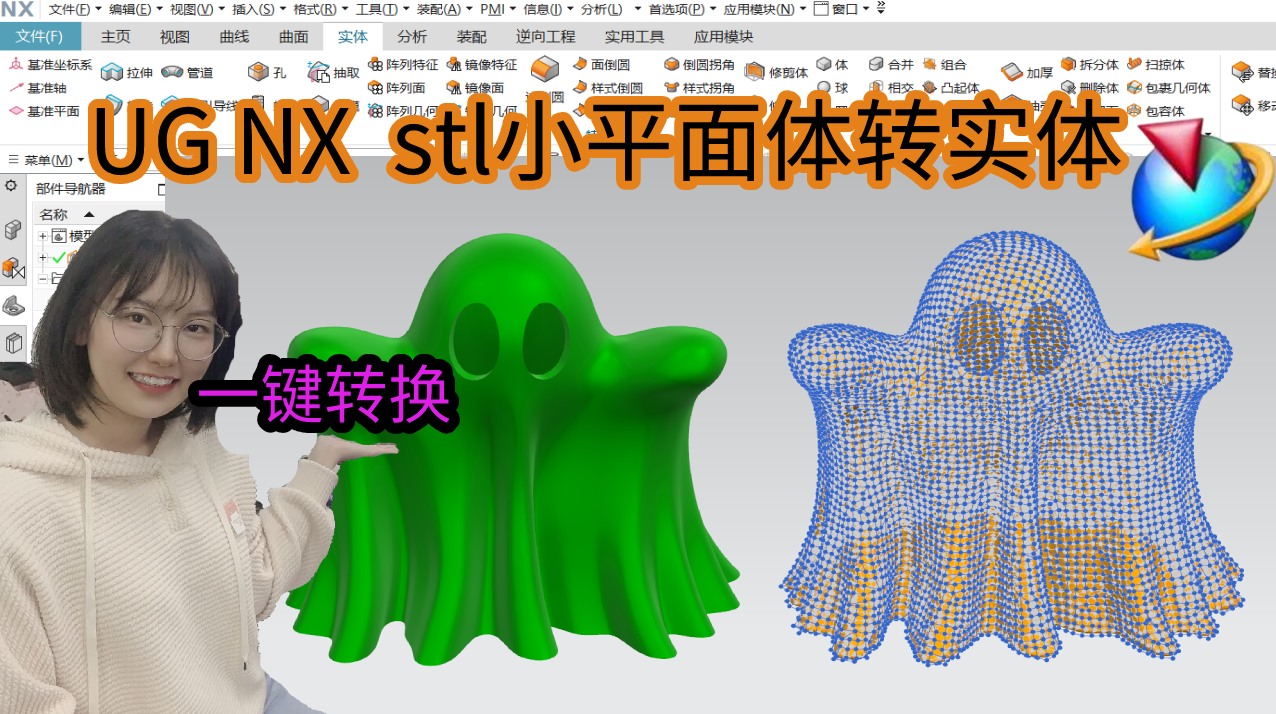Expand the 模型 tree node plus sign
Viewport: 1276px width, 714px height.
[x=42, y=234]
